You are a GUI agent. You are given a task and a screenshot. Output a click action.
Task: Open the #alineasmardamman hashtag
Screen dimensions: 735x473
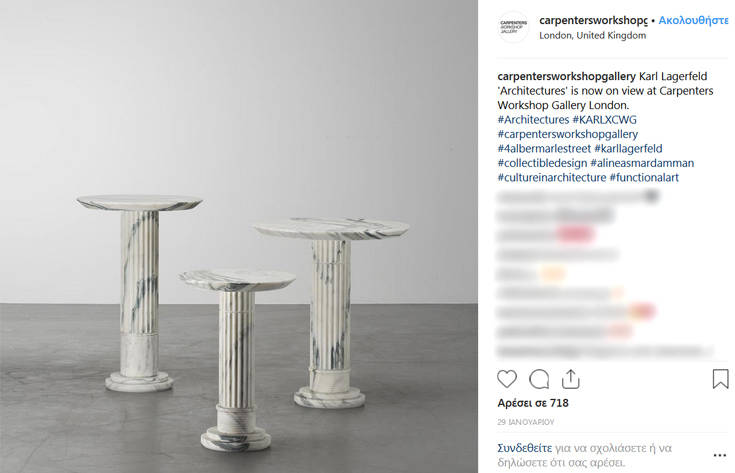click(x=642, y=163)
